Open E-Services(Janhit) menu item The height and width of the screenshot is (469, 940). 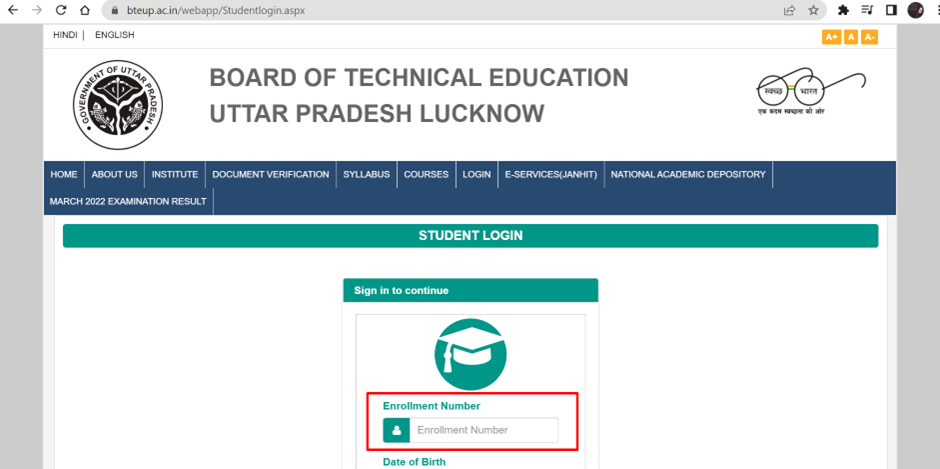[x=550, y=174]
